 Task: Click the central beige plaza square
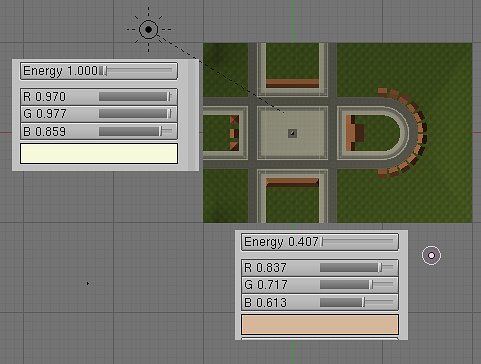point(292,133)
